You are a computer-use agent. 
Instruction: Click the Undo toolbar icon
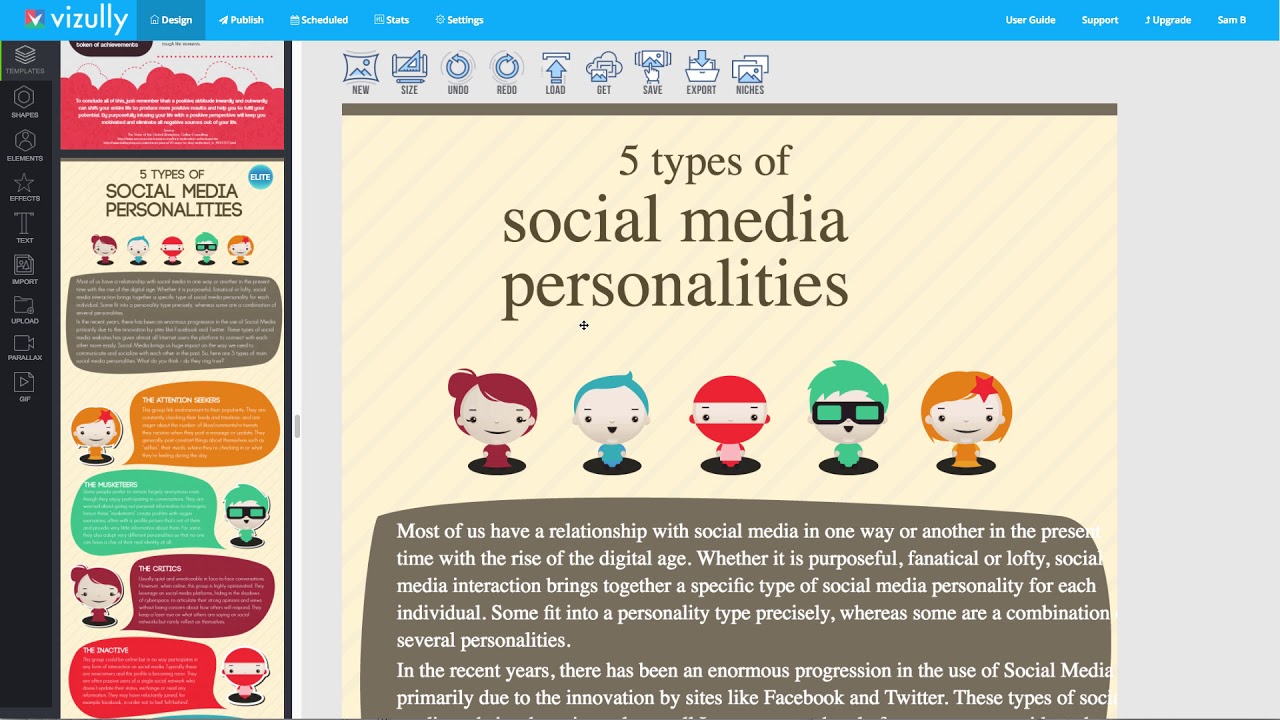[458, 74]
